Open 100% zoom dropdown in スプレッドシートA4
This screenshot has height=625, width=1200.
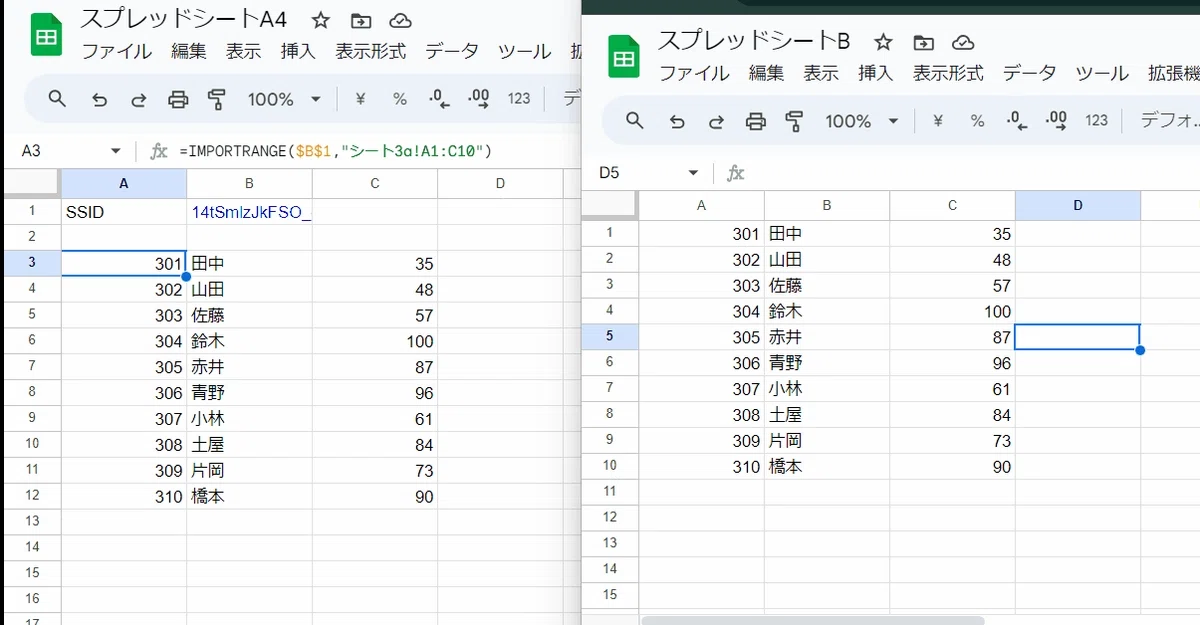pyautogui.click(x=284, y=99)
